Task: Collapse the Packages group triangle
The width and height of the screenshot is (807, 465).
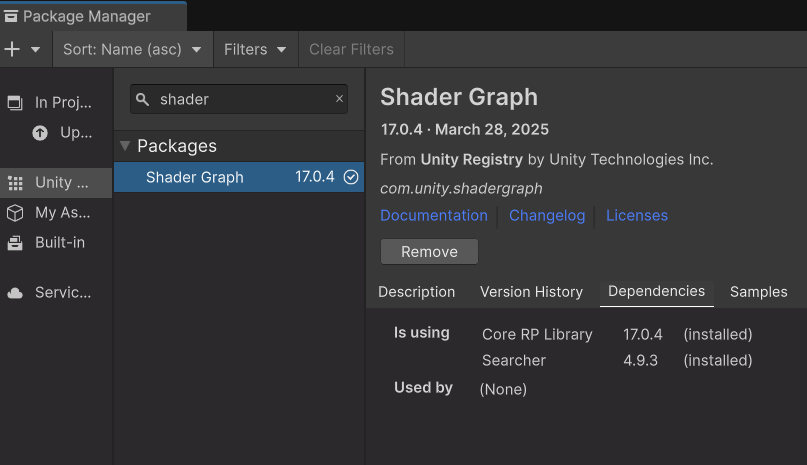Action: 125,146
